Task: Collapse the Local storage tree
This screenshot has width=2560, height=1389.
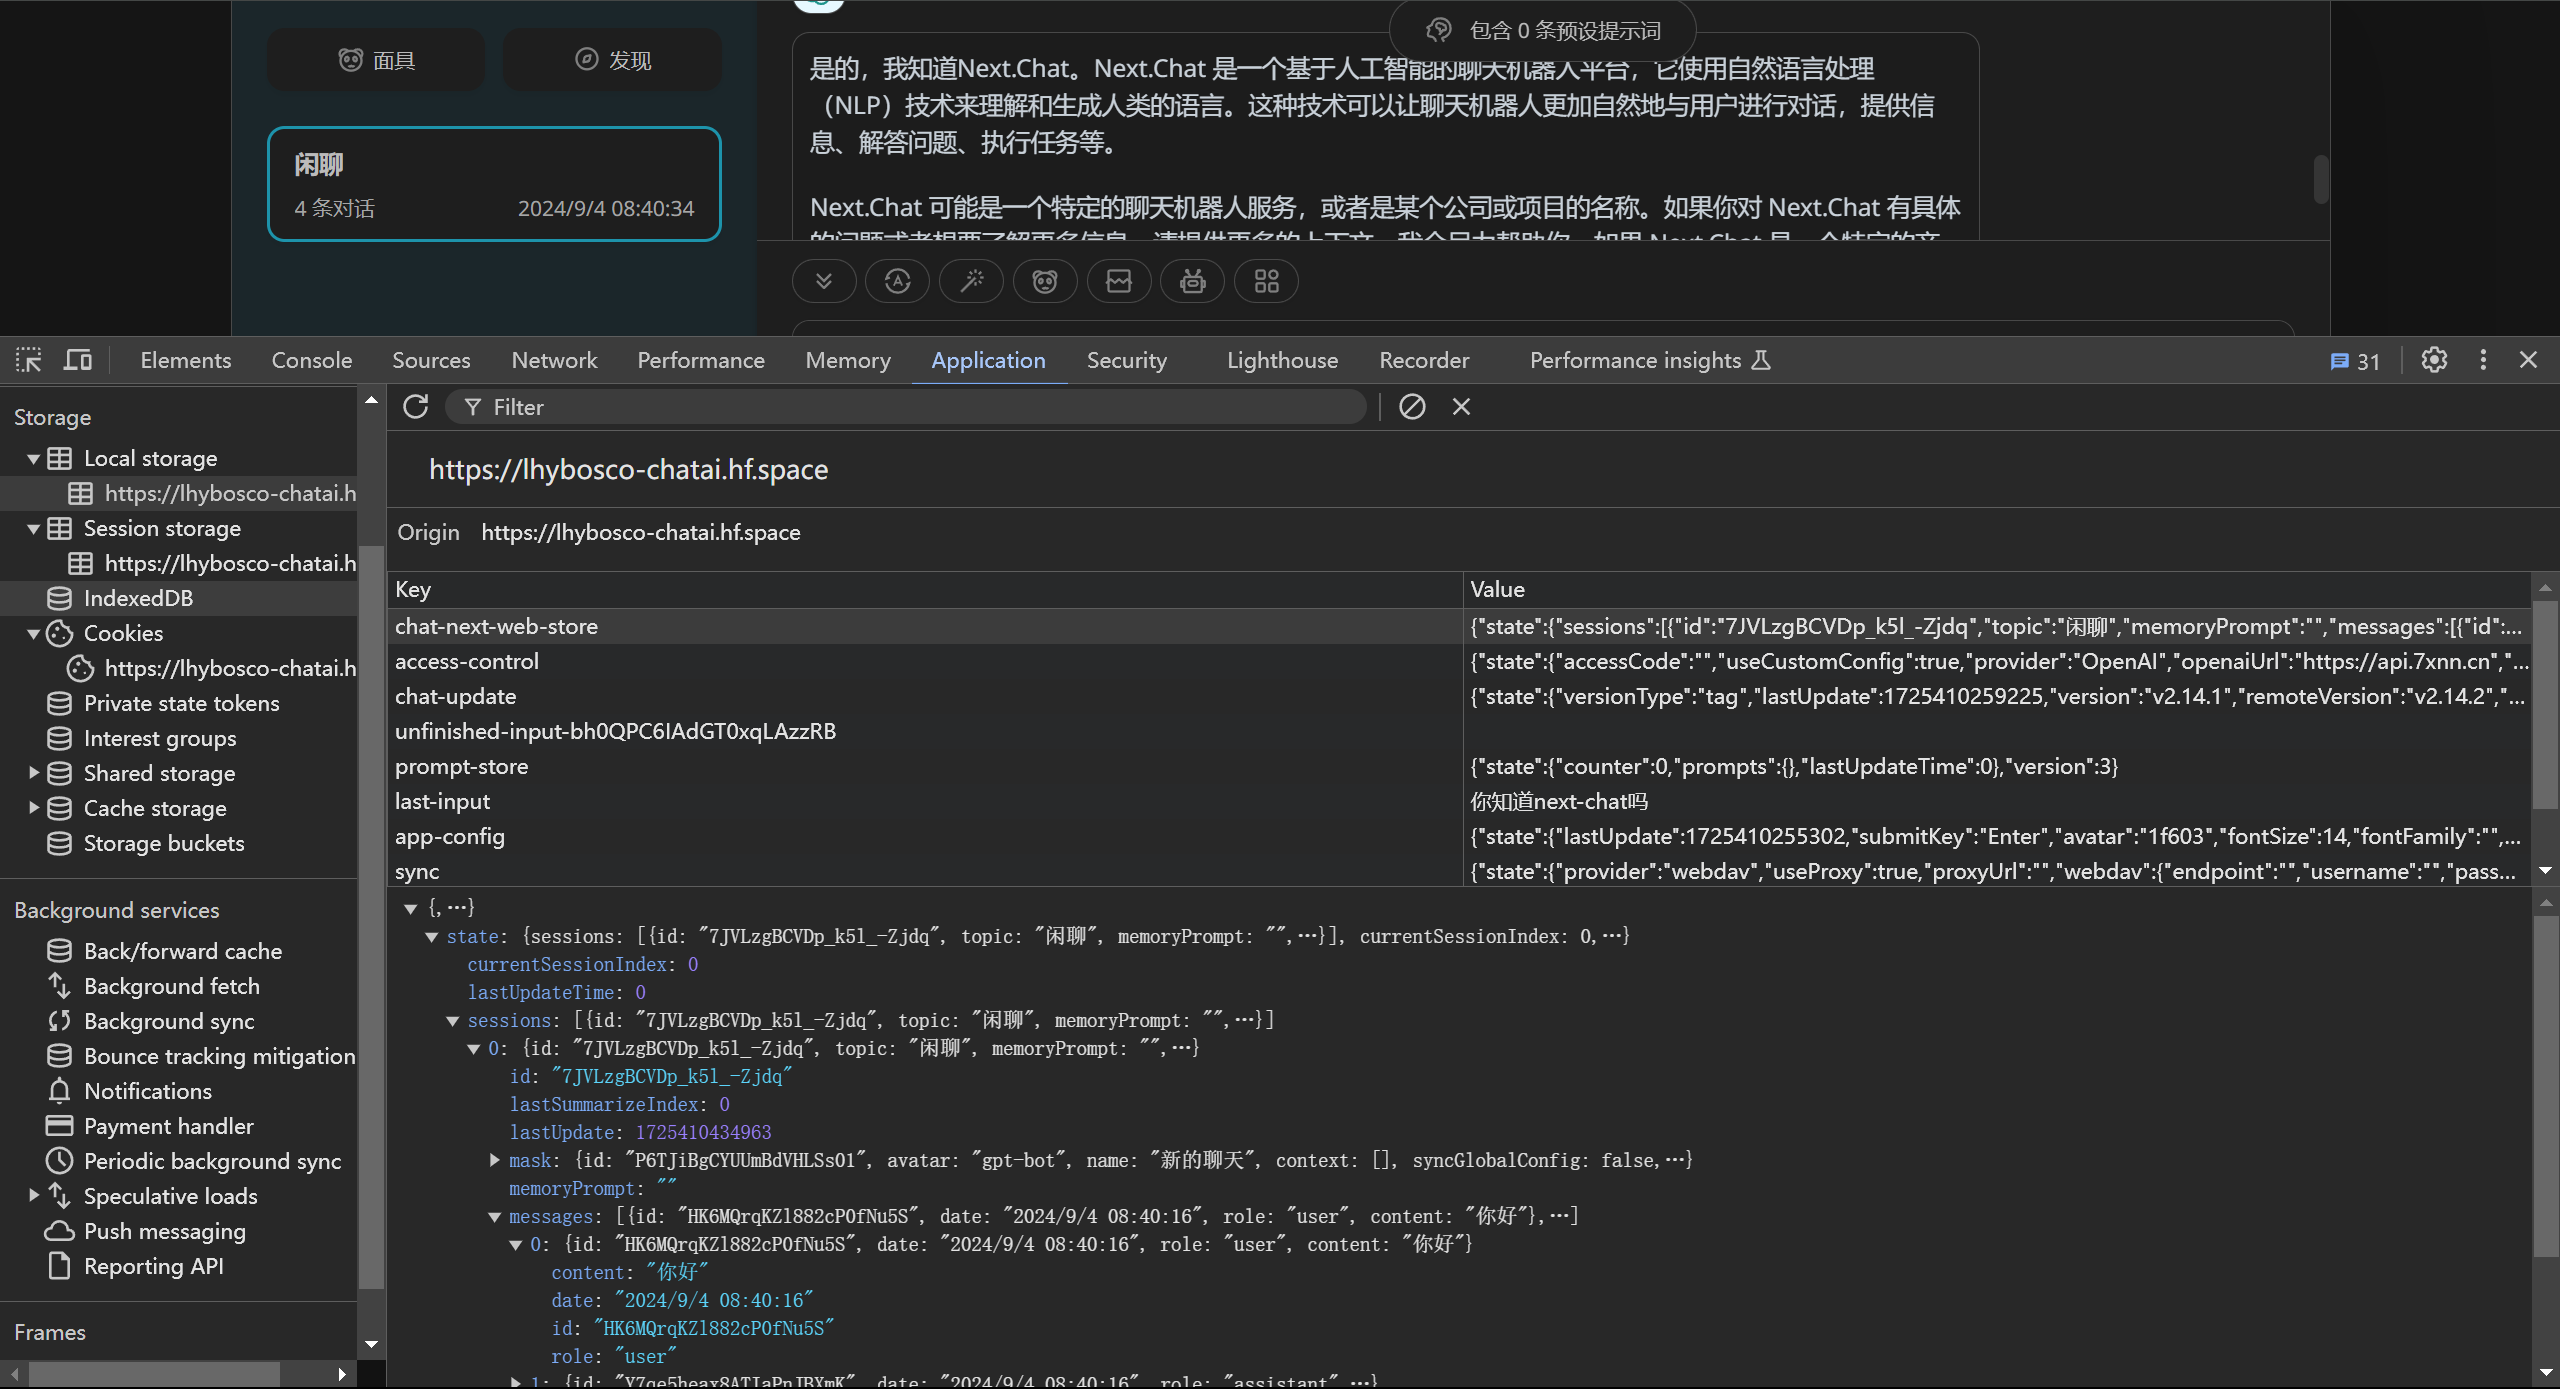Action: [34, 459]
